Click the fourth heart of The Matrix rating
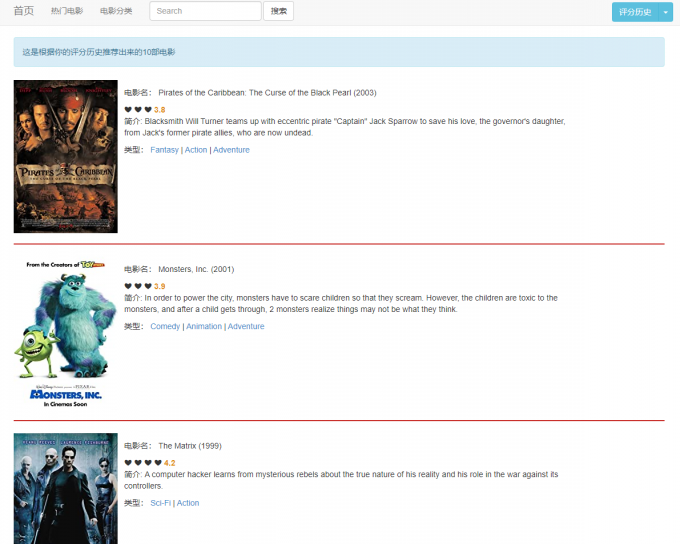680x544 pixels. point(158,462)
